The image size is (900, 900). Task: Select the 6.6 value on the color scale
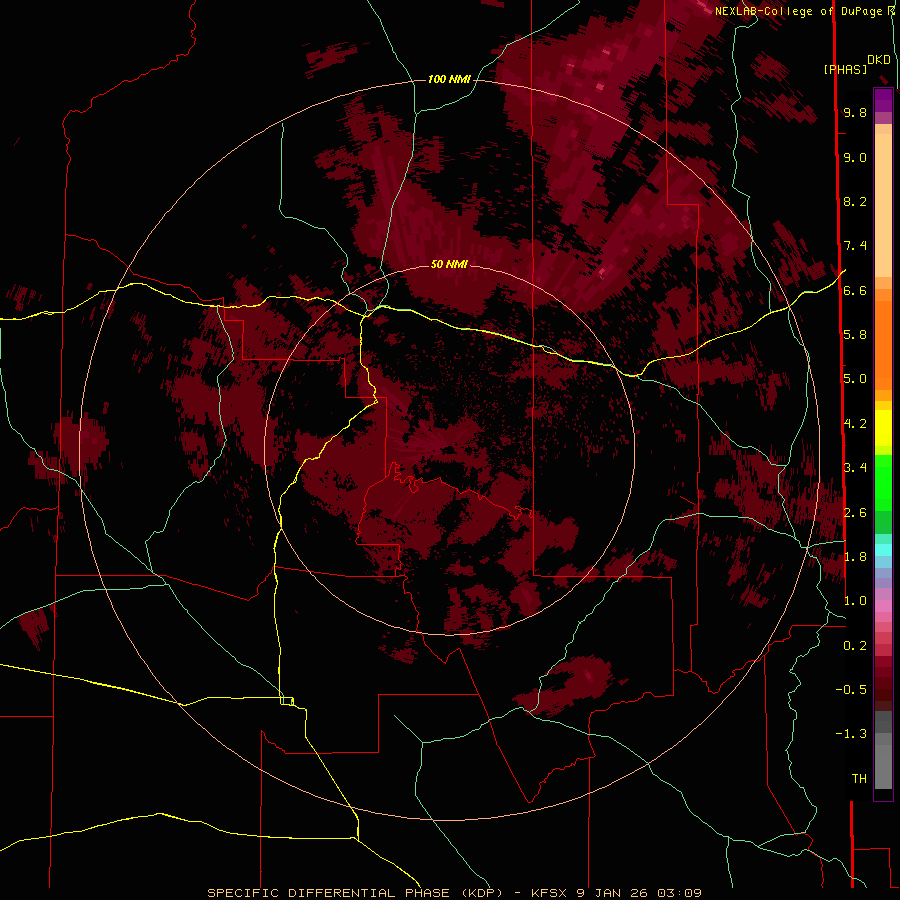click(x=855, y=291)
